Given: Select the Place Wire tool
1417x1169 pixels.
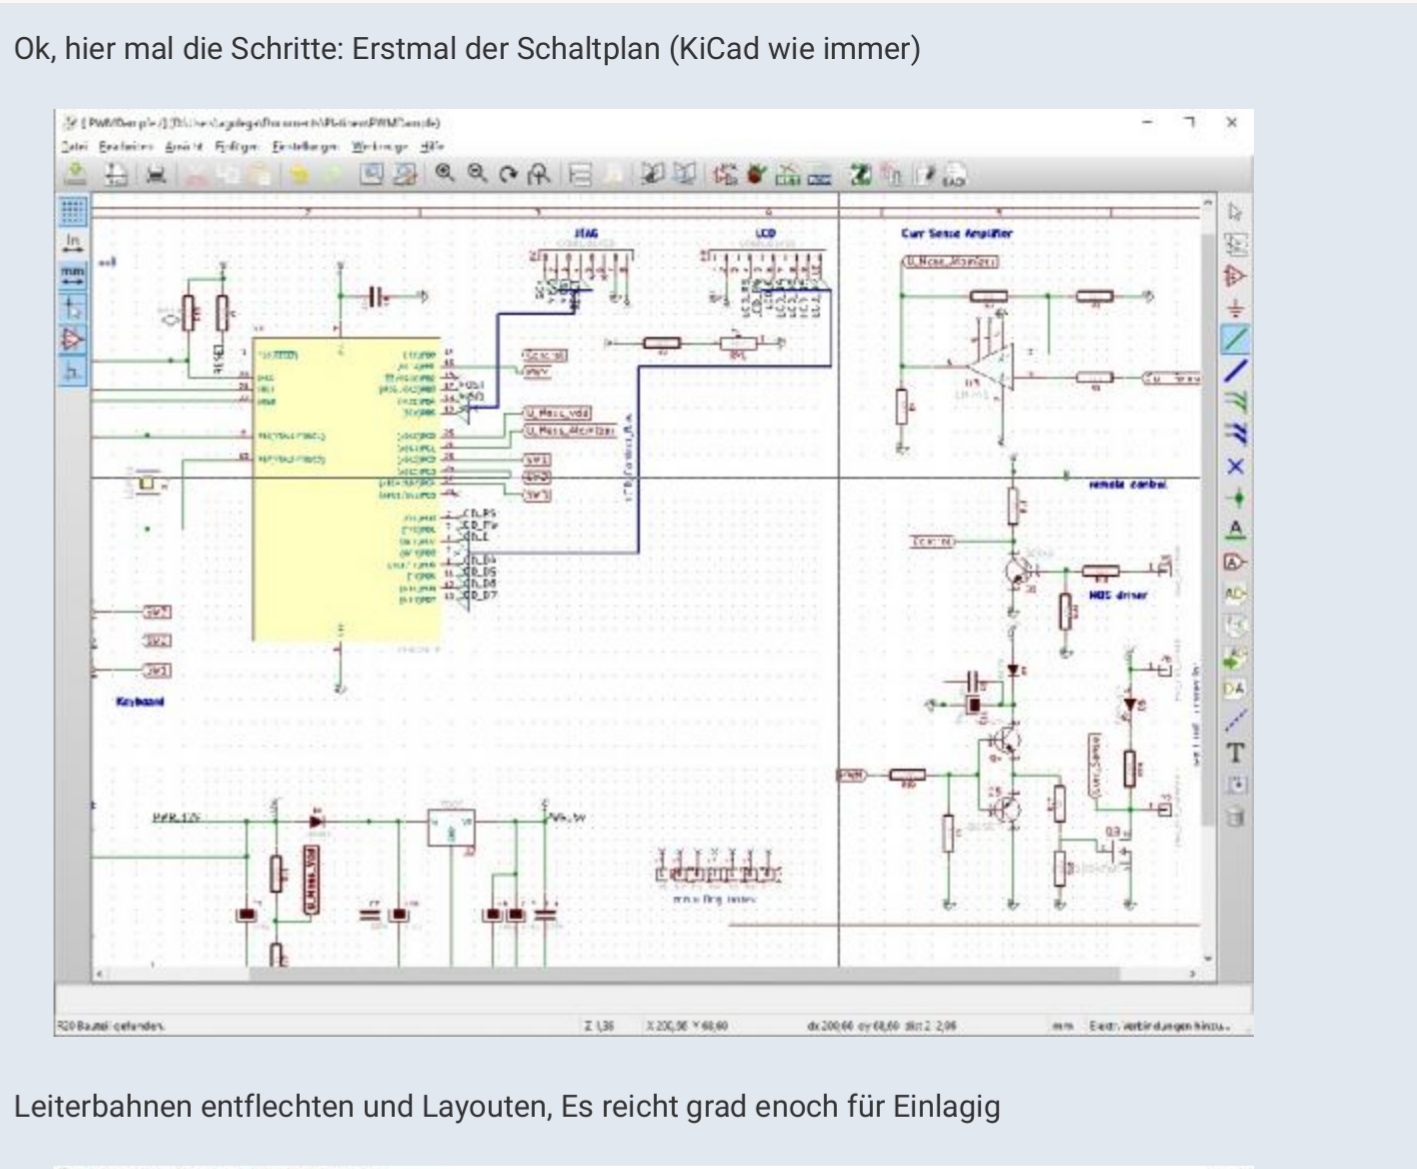Looking at the screenshot, I should click(1236, 339).
